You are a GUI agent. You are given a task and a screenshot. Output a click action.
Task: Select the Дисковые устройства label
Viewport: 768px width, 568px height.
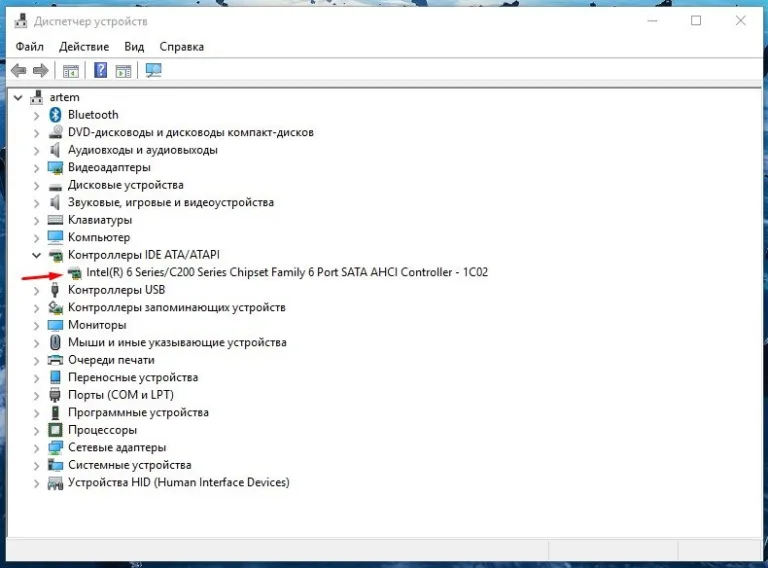pos(126,185)
